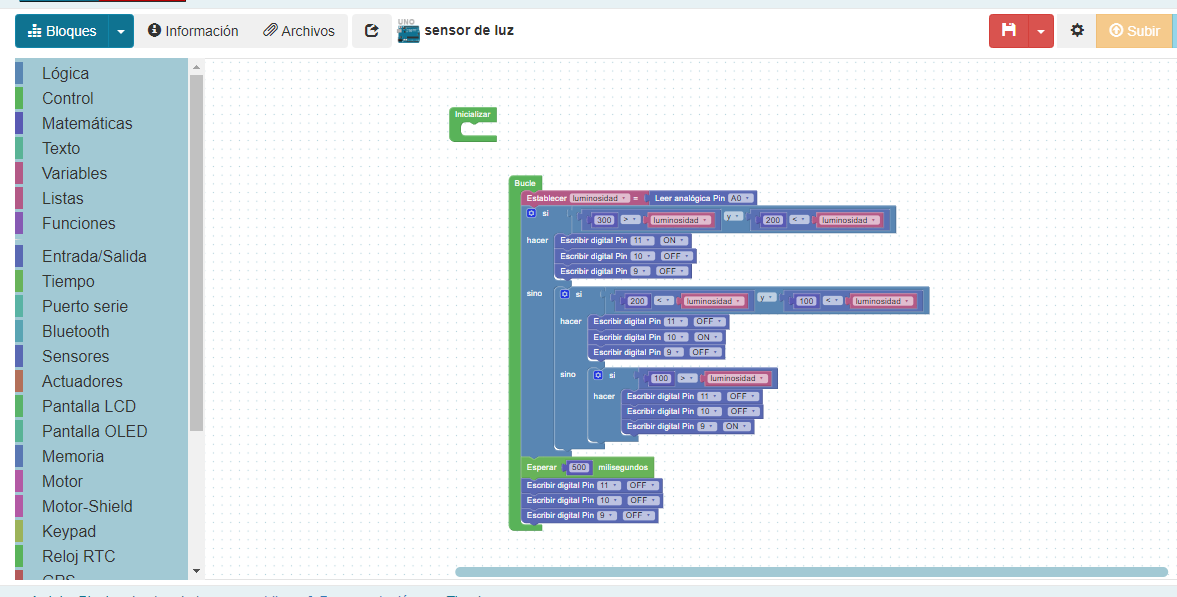Click the first si block gear icon
This screenshot has height=597, width=1177.
coord(531,213)
